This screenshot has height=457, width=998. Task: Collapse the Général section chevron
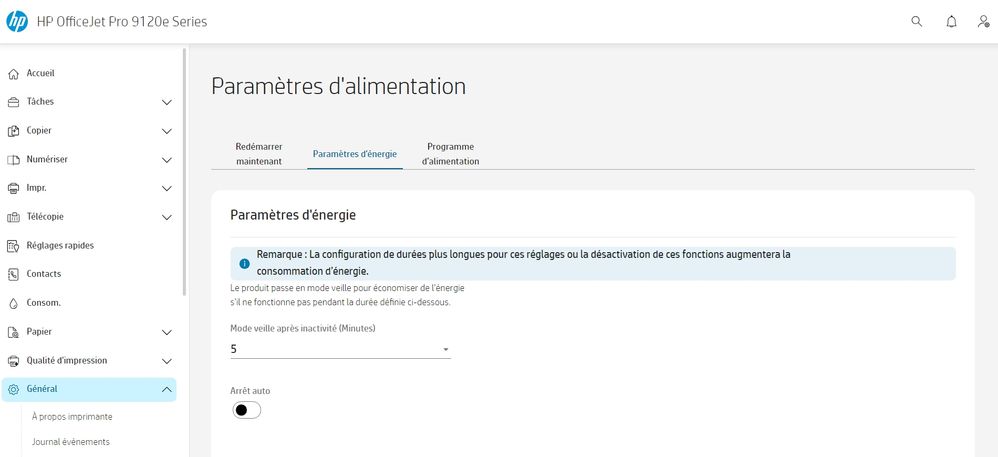coord(167,389)
